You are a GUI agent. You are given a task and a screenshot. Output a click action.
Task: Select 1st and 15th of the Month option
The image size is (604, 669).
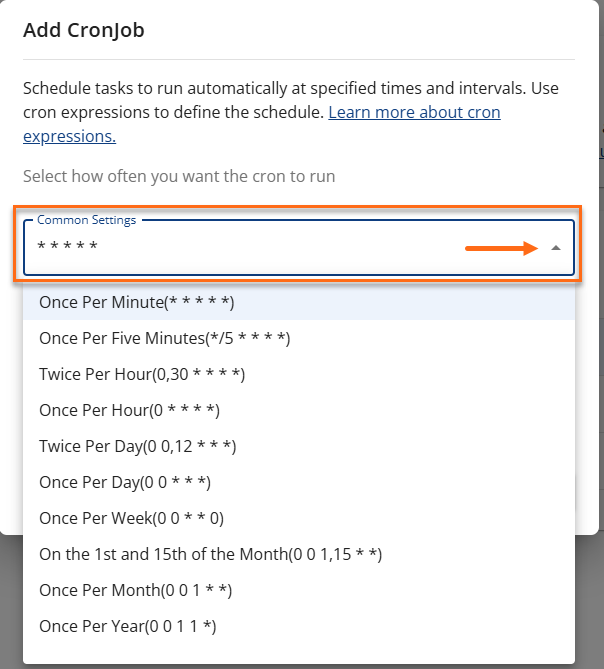[211, 554]
